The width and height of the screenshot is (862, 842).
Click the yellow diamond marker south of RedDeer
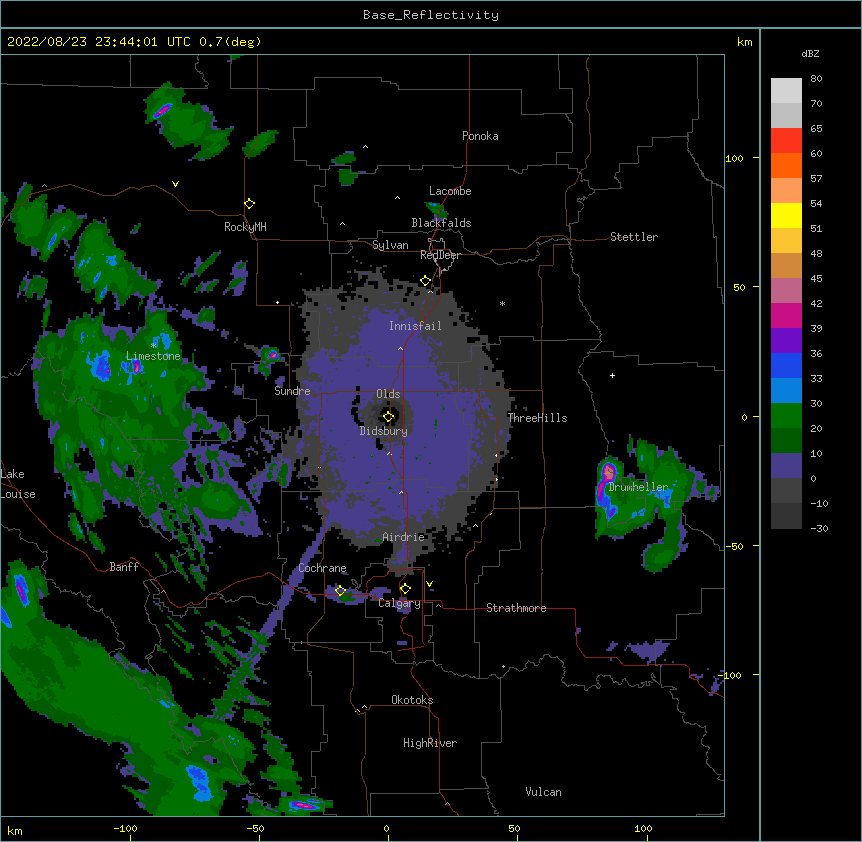(426, 281)
